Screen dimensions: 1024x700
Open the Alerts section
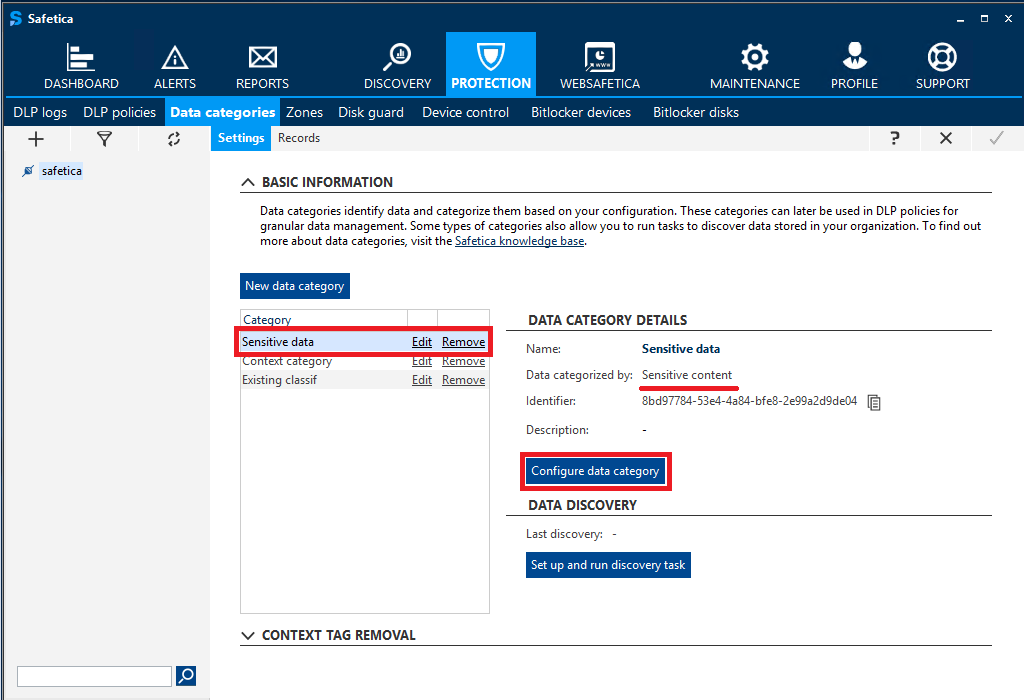coord(174,65)
